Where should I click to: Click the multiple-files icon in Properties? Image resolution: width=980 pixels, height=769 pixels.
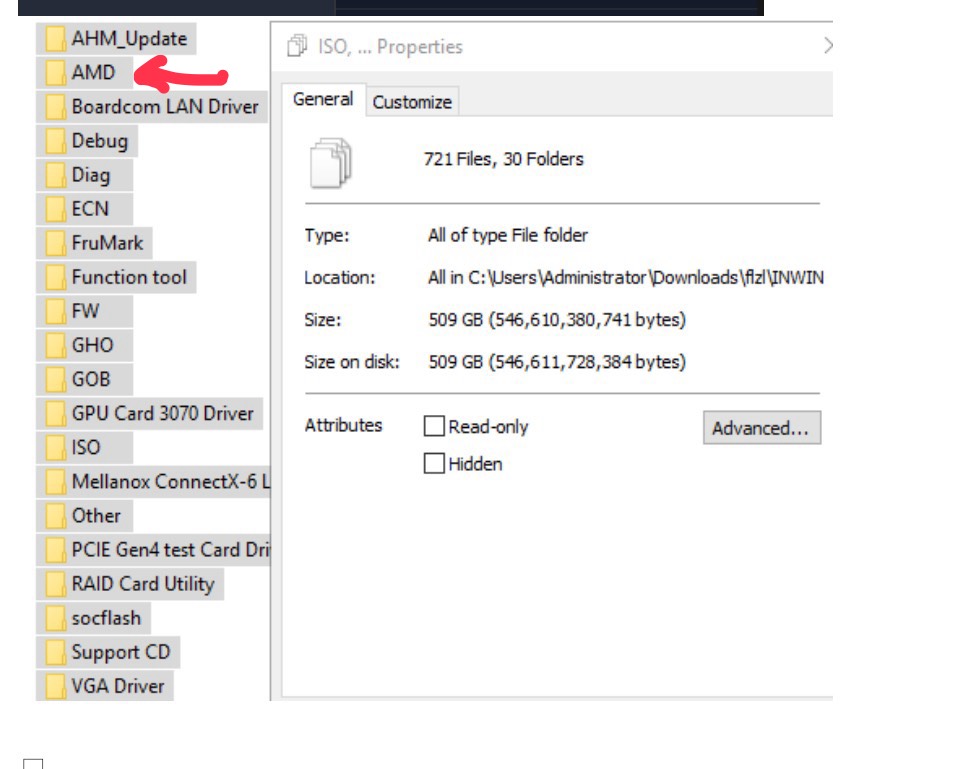[331, 163]
